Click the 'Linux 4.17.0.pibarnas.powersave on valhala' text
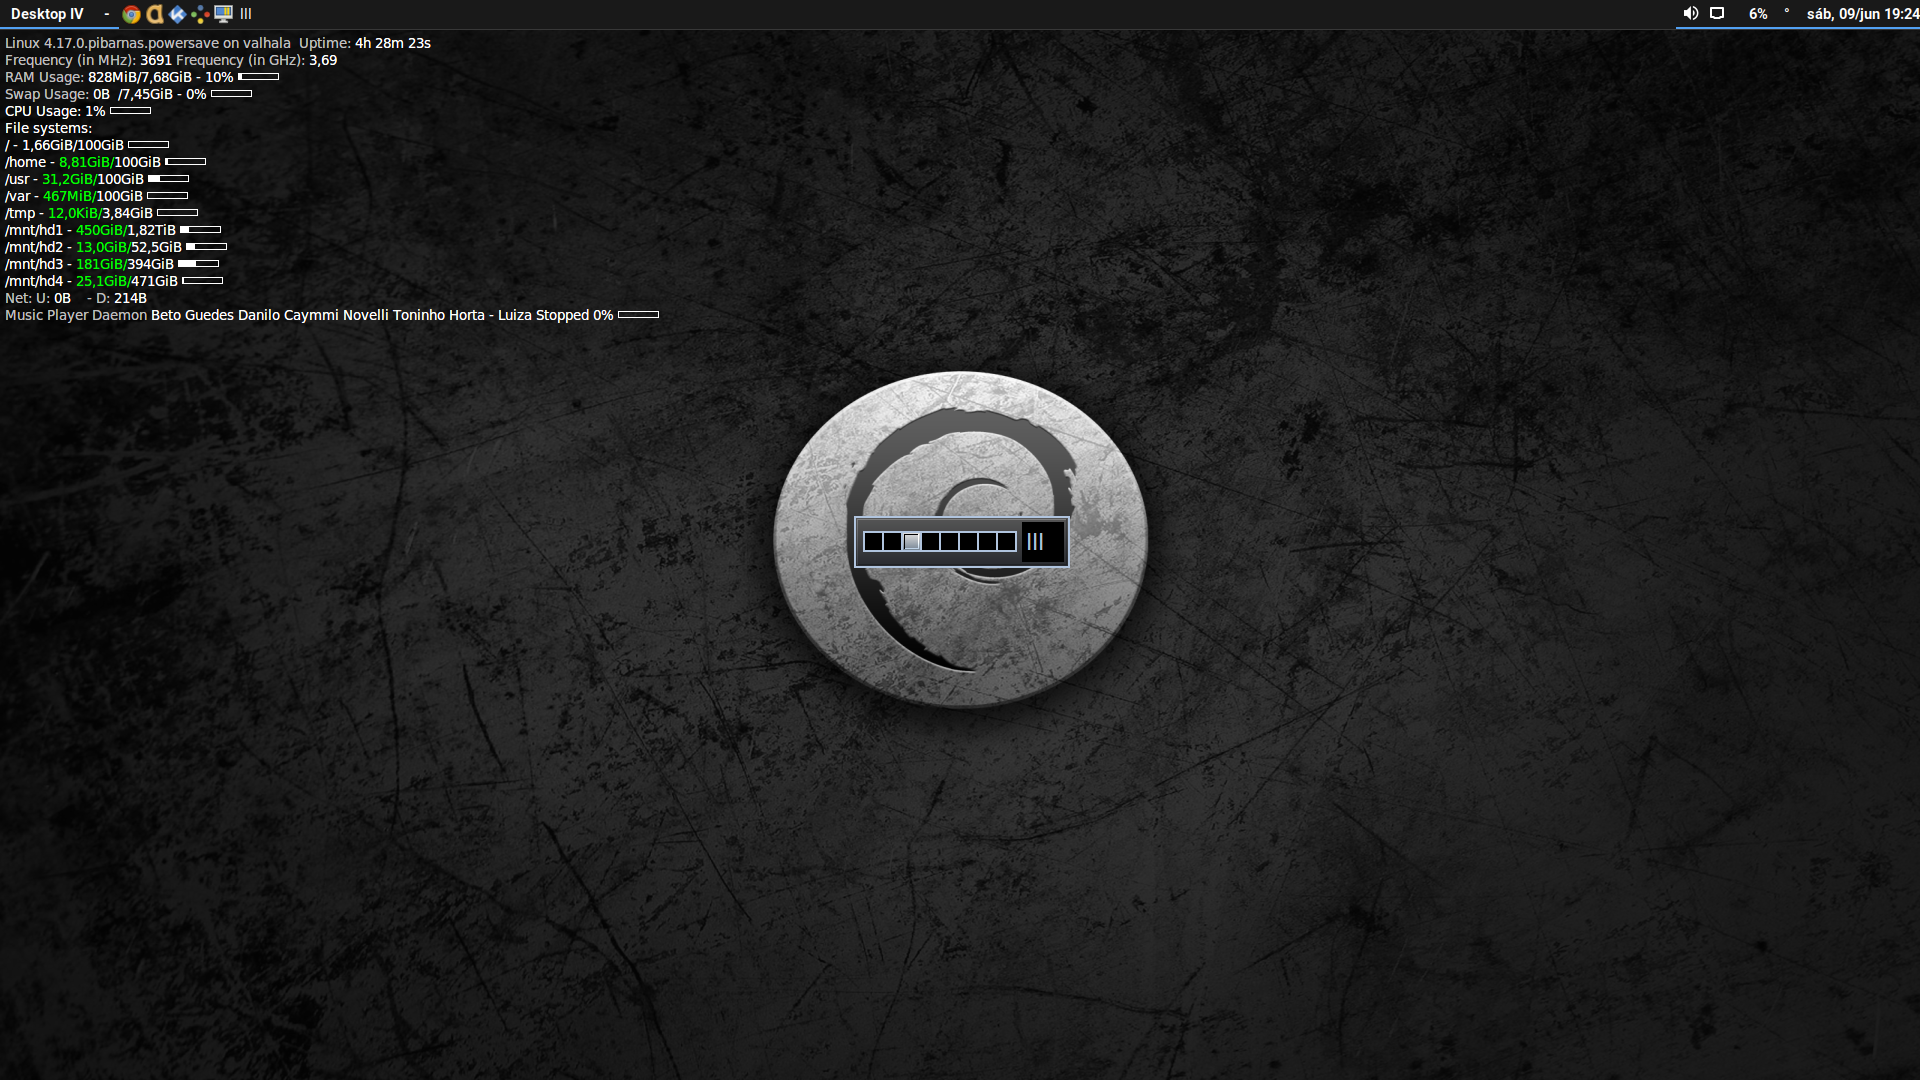The height and width of the screenshot is (1080, 1920). pyautogui.click(x=148, y=43)
